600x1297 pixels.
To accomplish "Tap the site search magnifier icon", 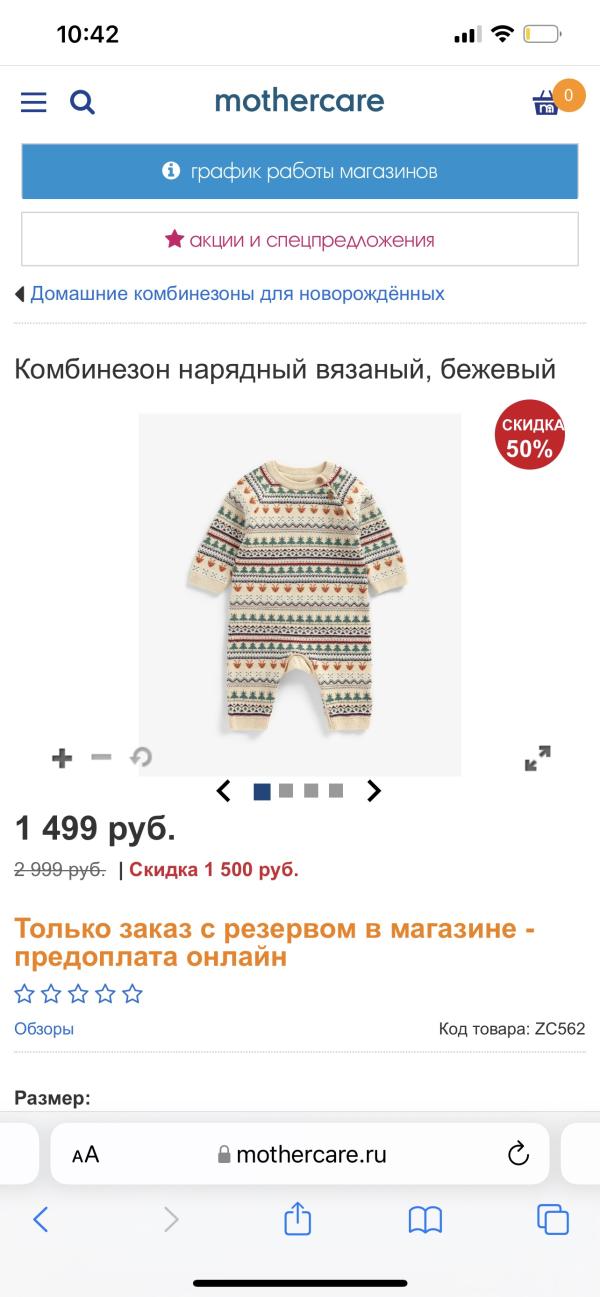I will tap(82, 102).
